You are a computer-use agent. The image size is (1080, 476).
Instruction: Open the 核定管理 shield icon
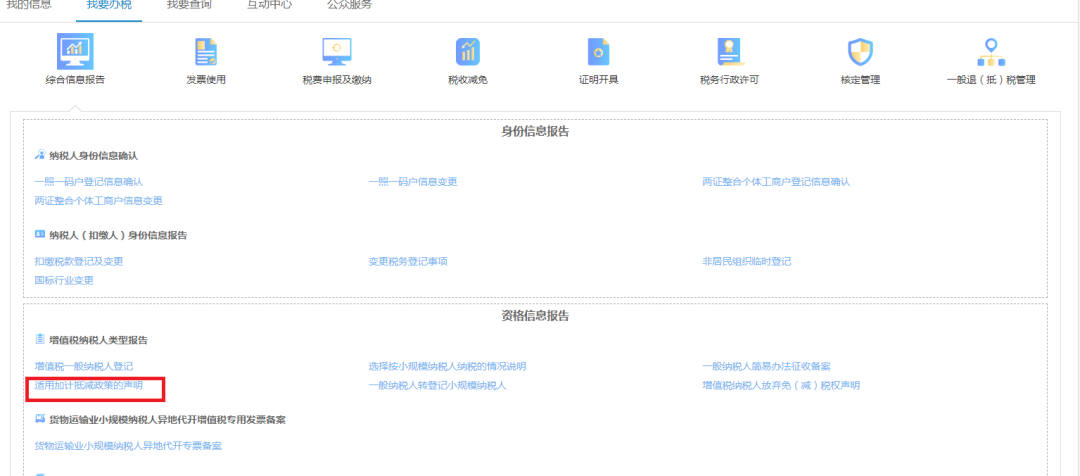pyautogui.click(x=860, y=52)
